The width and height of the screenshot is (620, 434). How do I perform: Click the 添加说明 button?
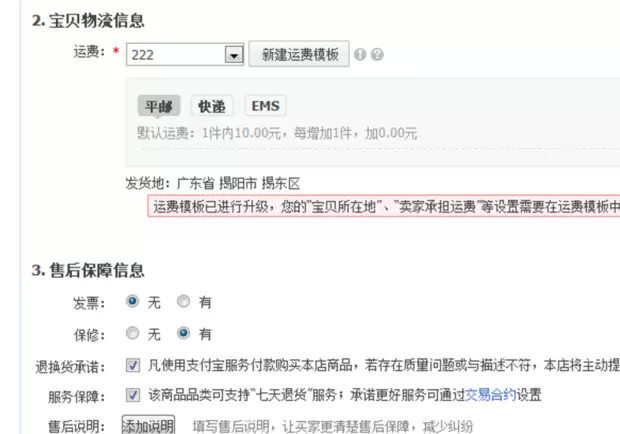[x=148, y=426]
